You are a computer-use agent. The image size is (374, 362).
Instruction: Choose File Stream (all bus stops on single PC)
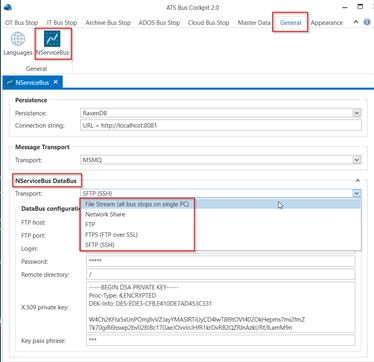pos(221,204)
